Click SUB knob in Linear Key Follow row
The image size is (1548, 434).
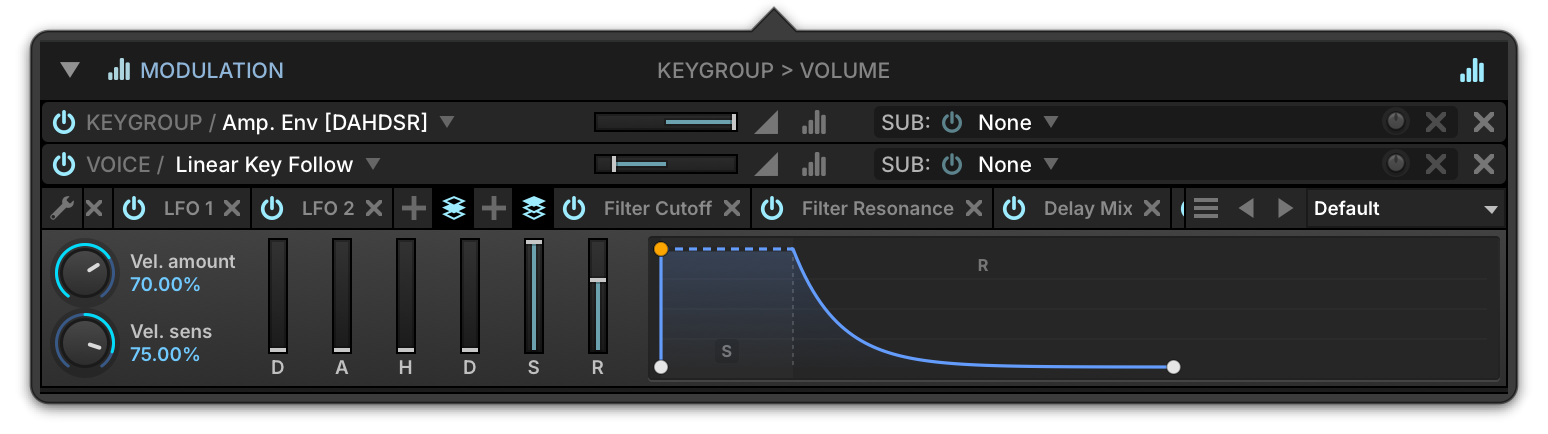tap(1396, 164)
